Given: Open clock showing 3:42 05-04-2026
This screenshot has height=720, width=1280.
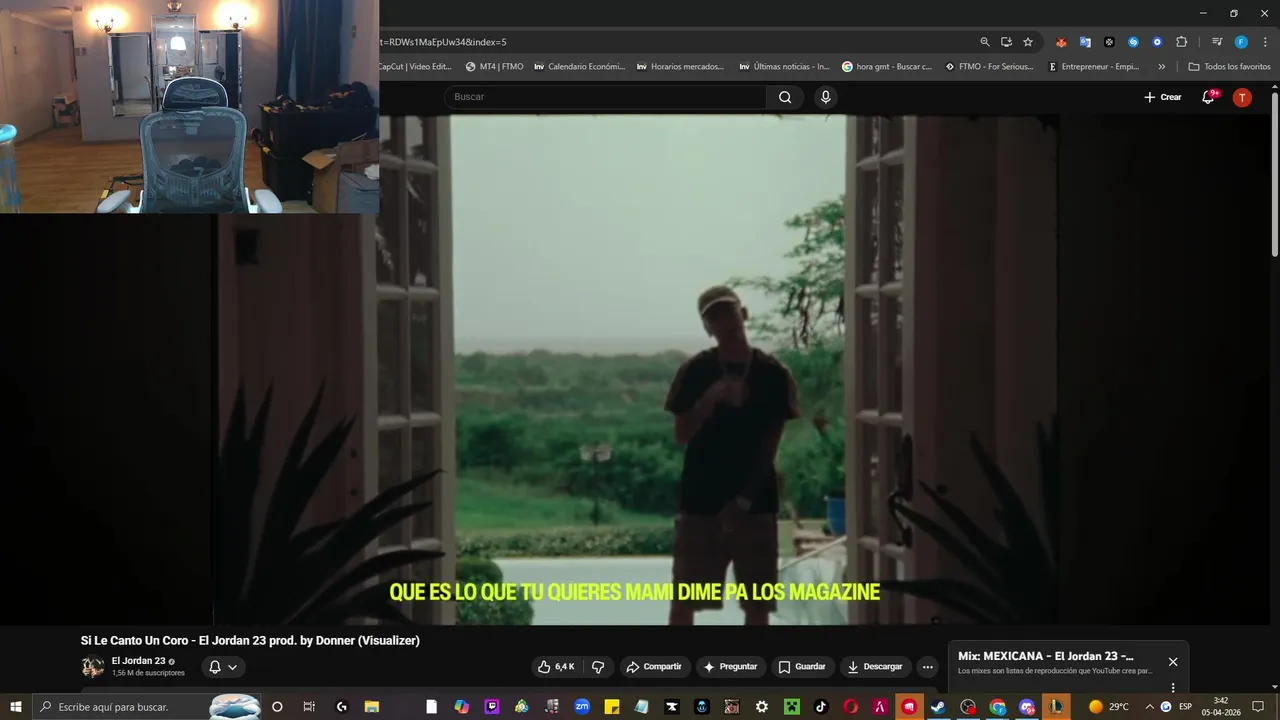Looking at the screenshot, I should coord(1221,707).
